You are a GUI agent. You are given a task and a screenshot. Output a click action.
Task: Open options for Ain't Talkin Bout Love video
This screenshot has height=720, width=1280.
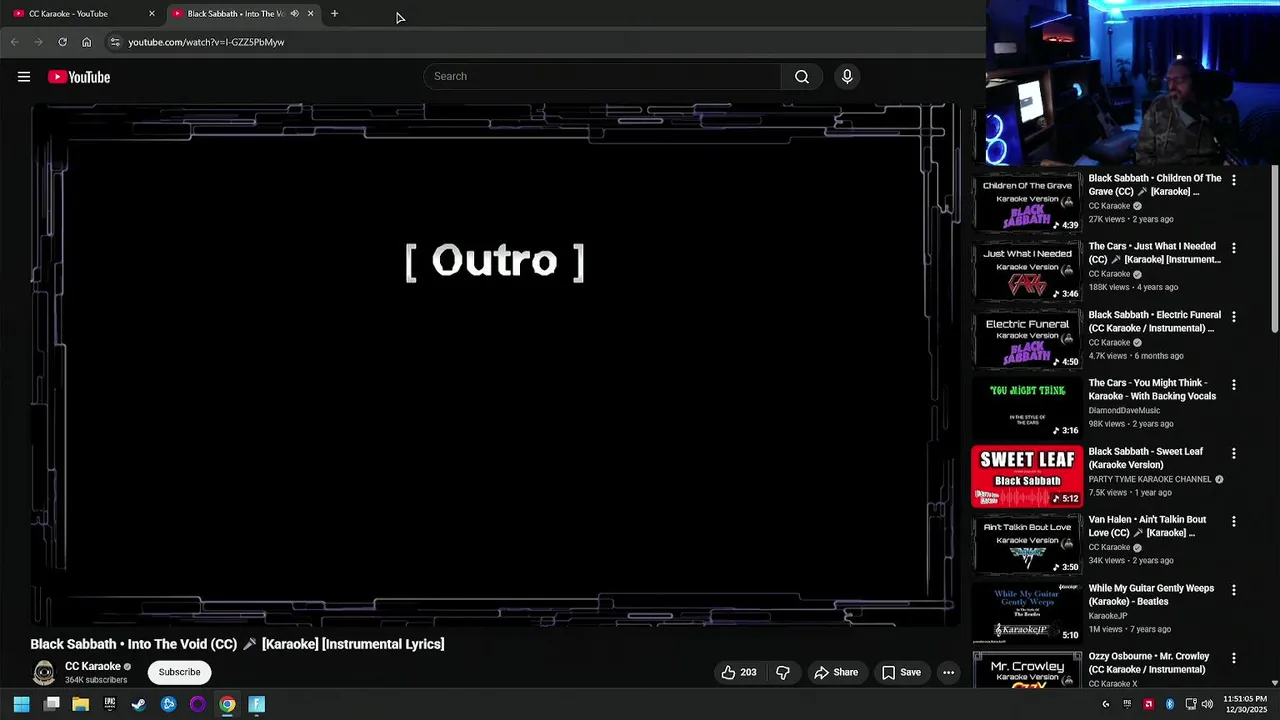click(1233, 522)
